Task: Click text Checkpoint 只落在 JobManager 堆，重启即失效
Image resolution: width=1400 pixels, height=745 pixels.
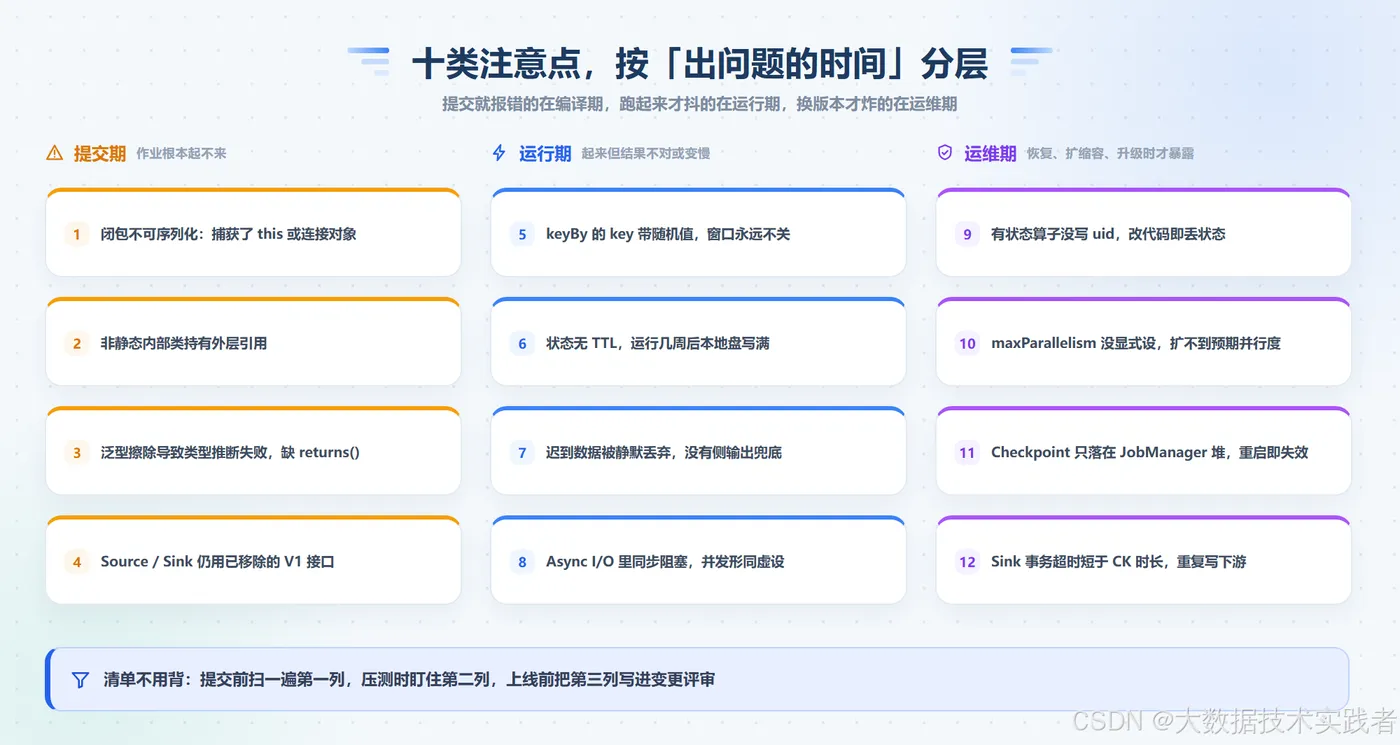Action: 1149,452
